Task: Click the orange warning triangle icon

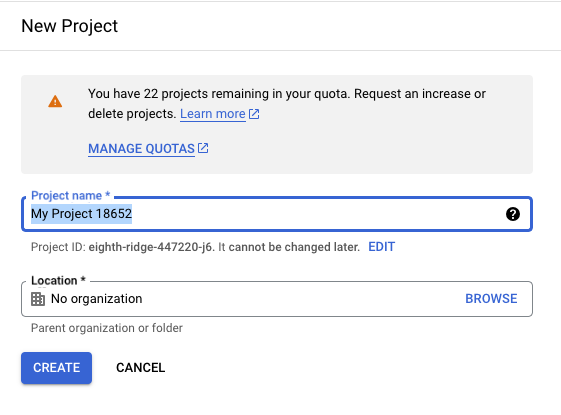Action: pos(55,101)
